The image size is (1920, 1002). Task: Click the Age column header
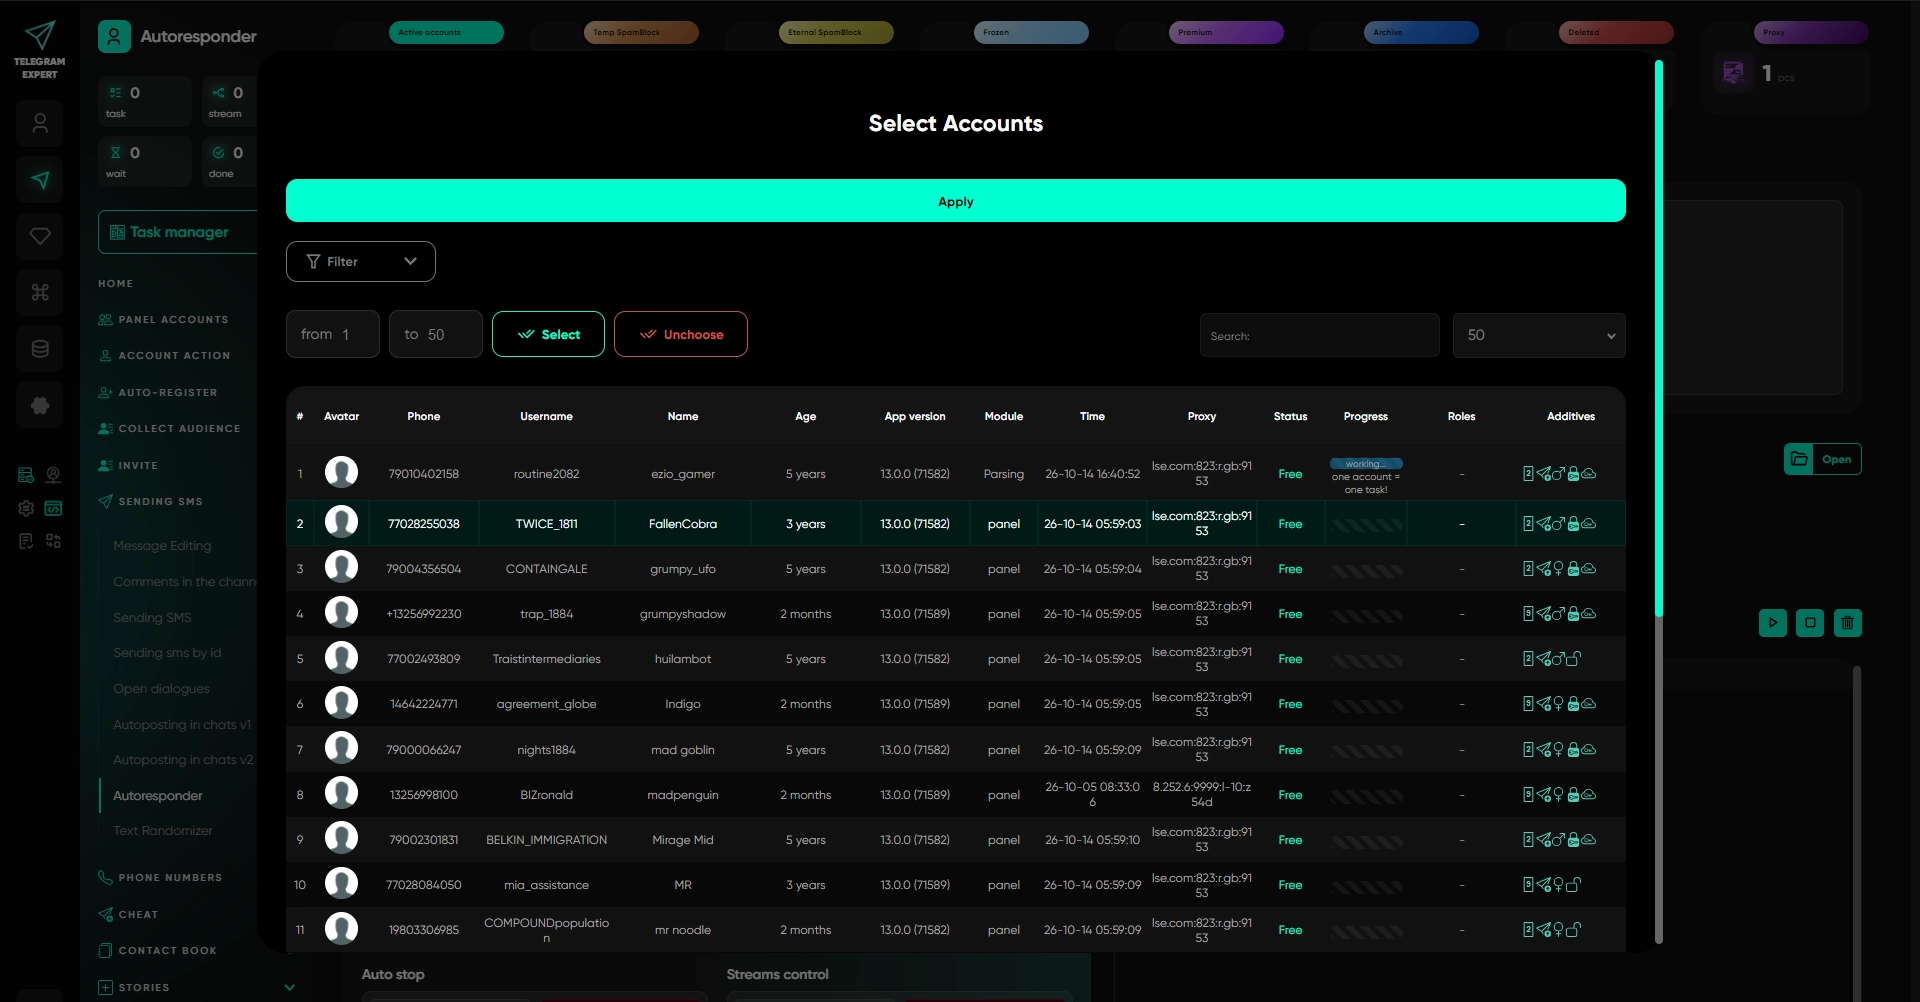[x=806, y=416]
